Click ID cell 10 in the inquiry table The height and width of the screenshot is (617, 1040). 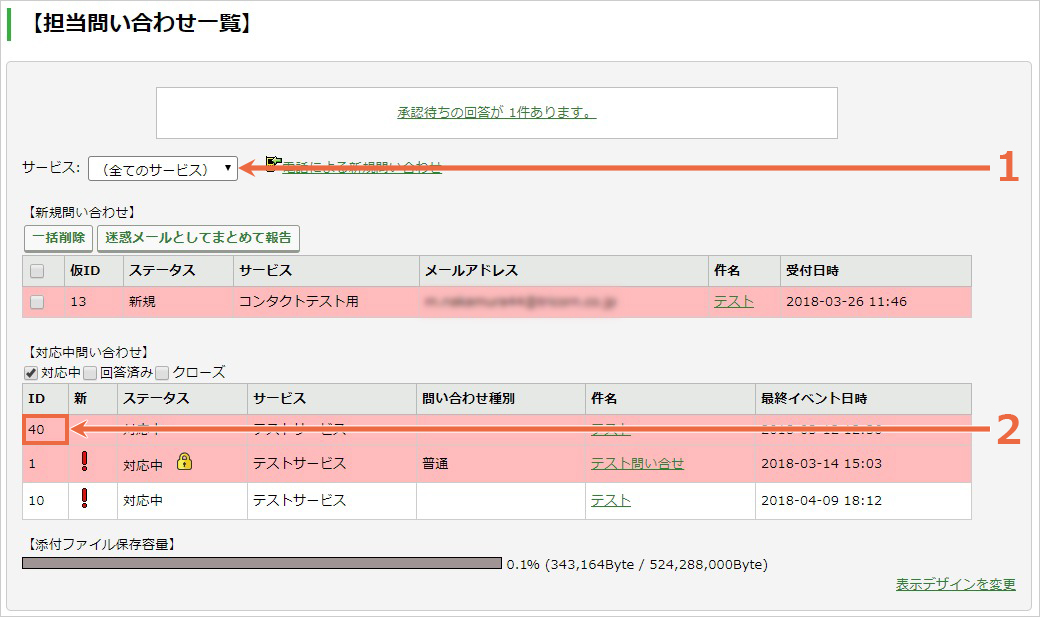(45, 500)
